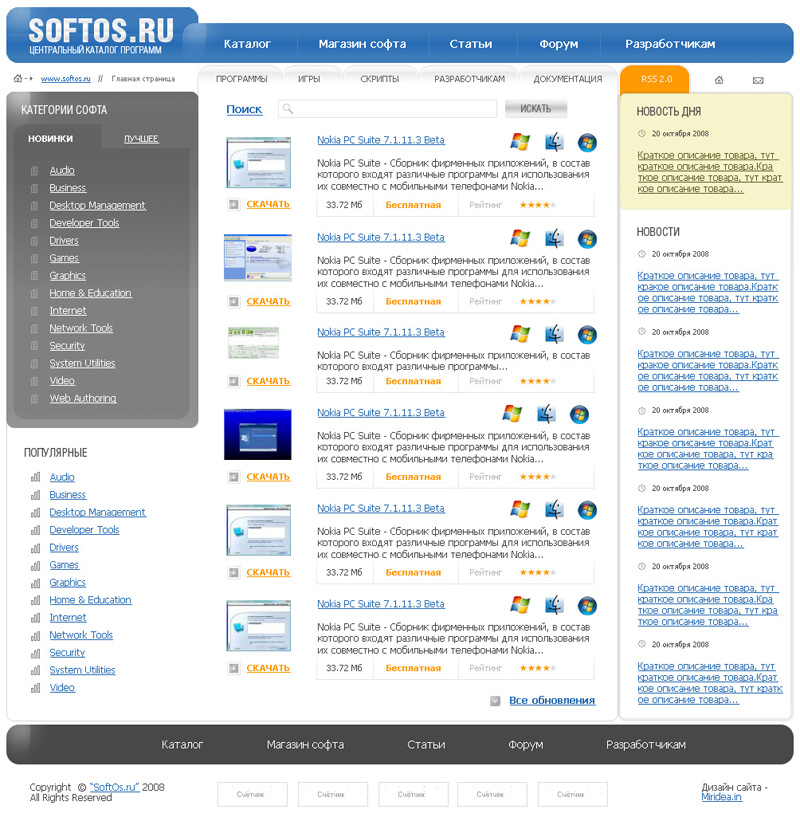Click Windows icon of the fourth Nokia listing
The width and height of the screenshot is (800, 829).
pos(512,413)
